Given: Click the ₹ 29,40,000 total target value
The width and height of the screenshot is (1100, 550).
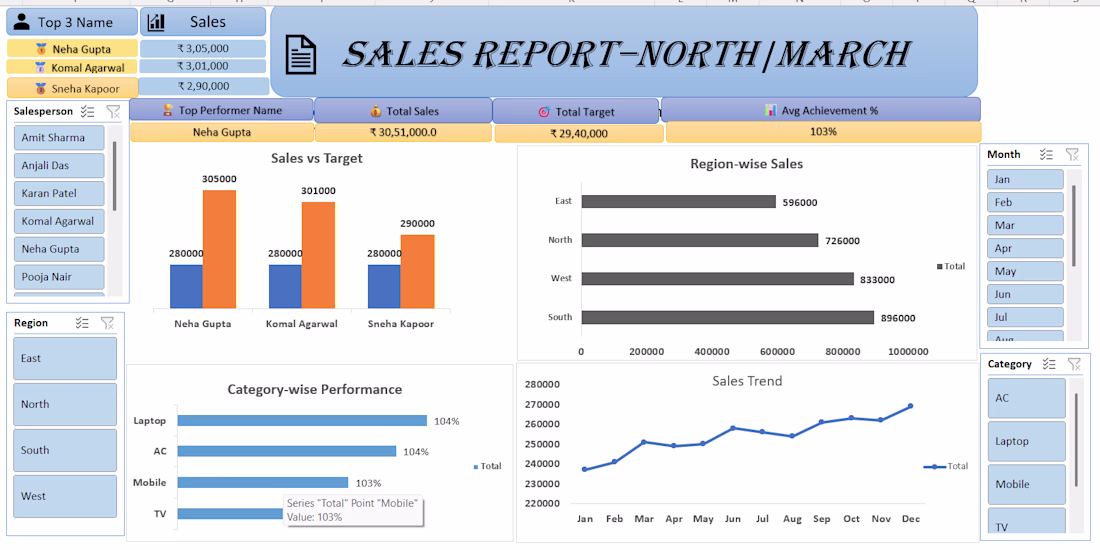Looking at the screenshot, I should pos(579,133).
